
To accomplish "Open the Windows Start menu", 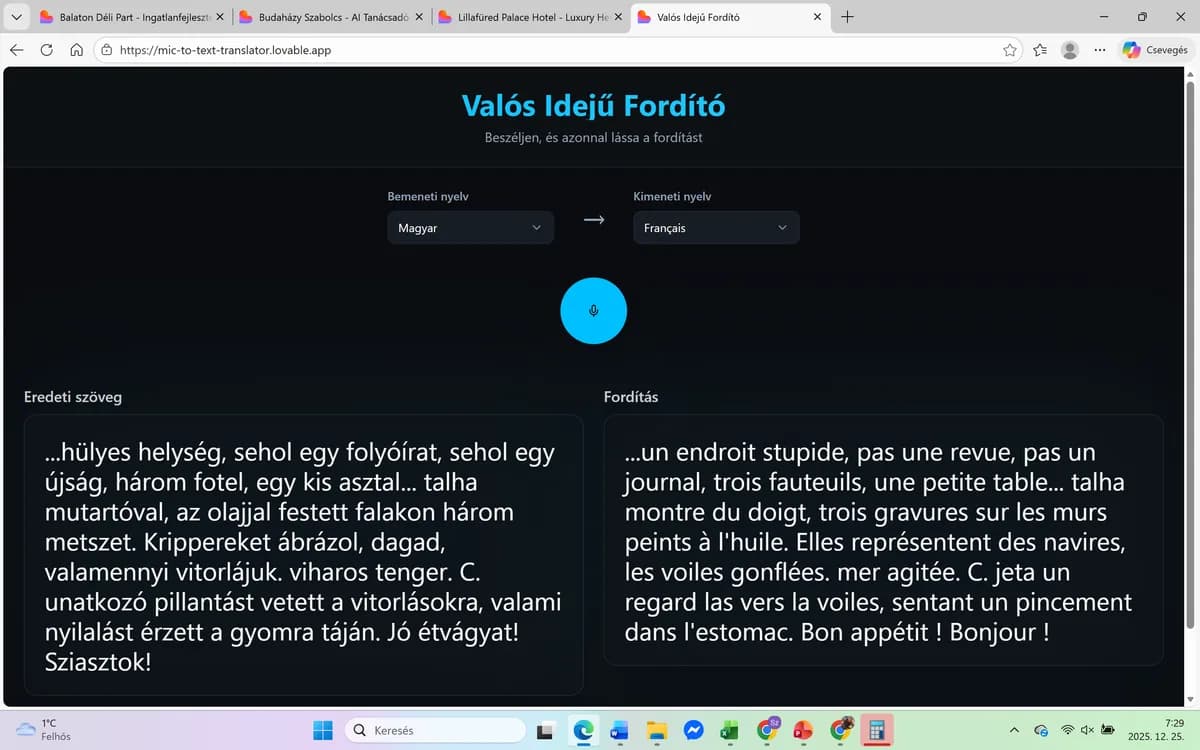I will click(x=322, y=730).
